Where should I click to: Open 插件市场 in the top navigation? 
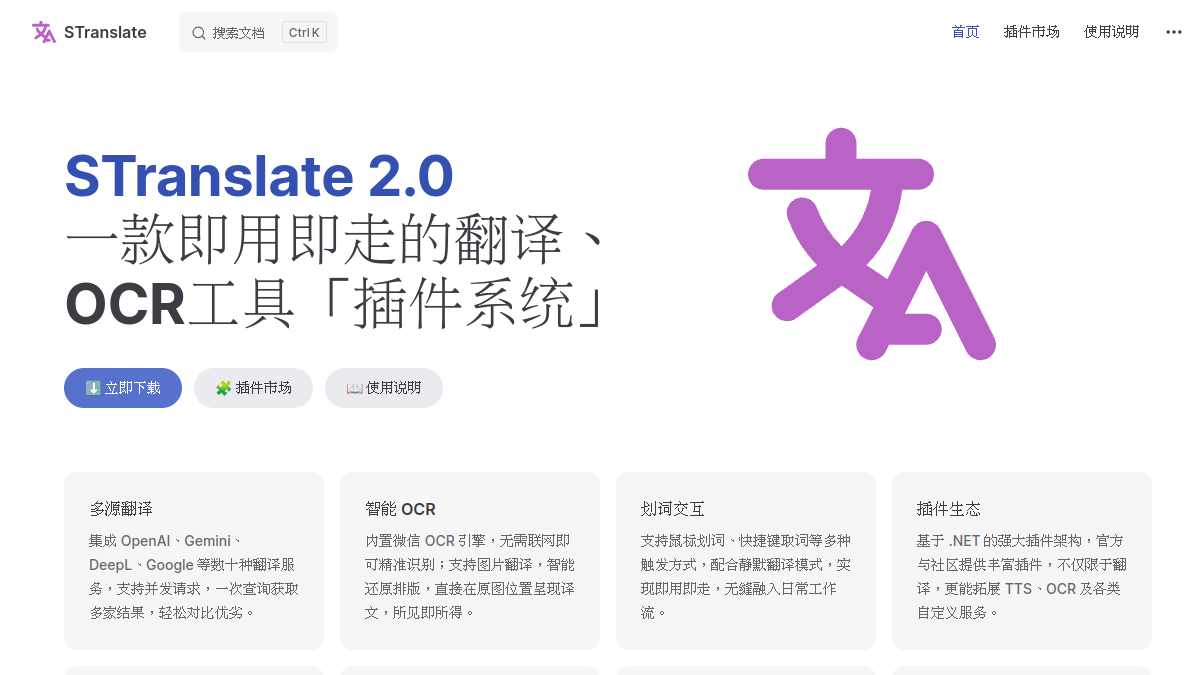click(x=1031, y=32)
